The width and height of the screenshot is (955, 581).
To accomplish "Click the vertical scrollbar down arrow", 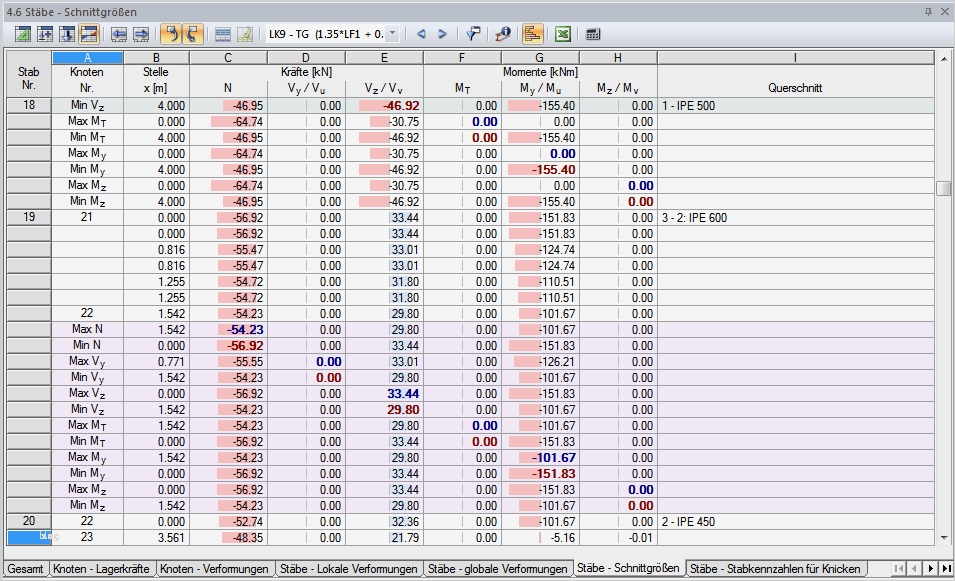I will point(944,538).
